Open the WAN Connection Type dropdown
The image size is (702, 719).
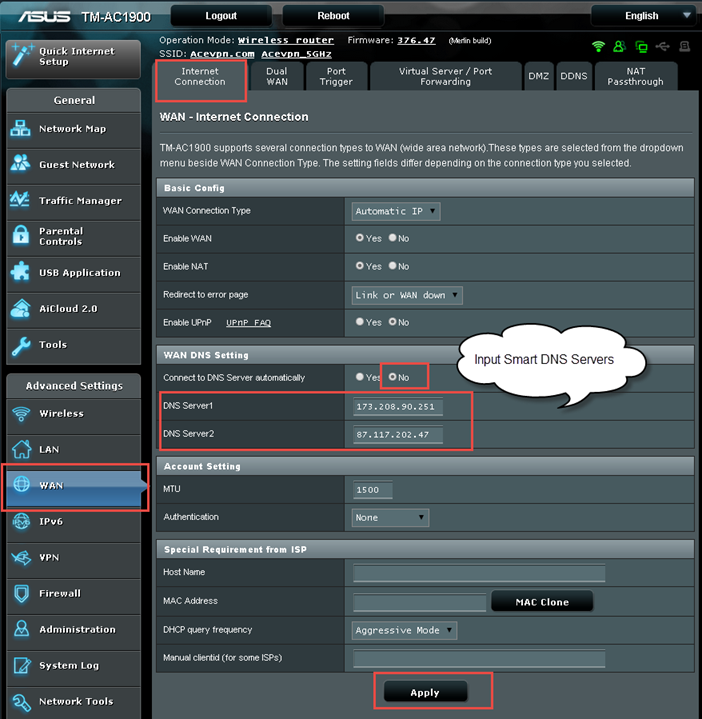tap(396, 211)
